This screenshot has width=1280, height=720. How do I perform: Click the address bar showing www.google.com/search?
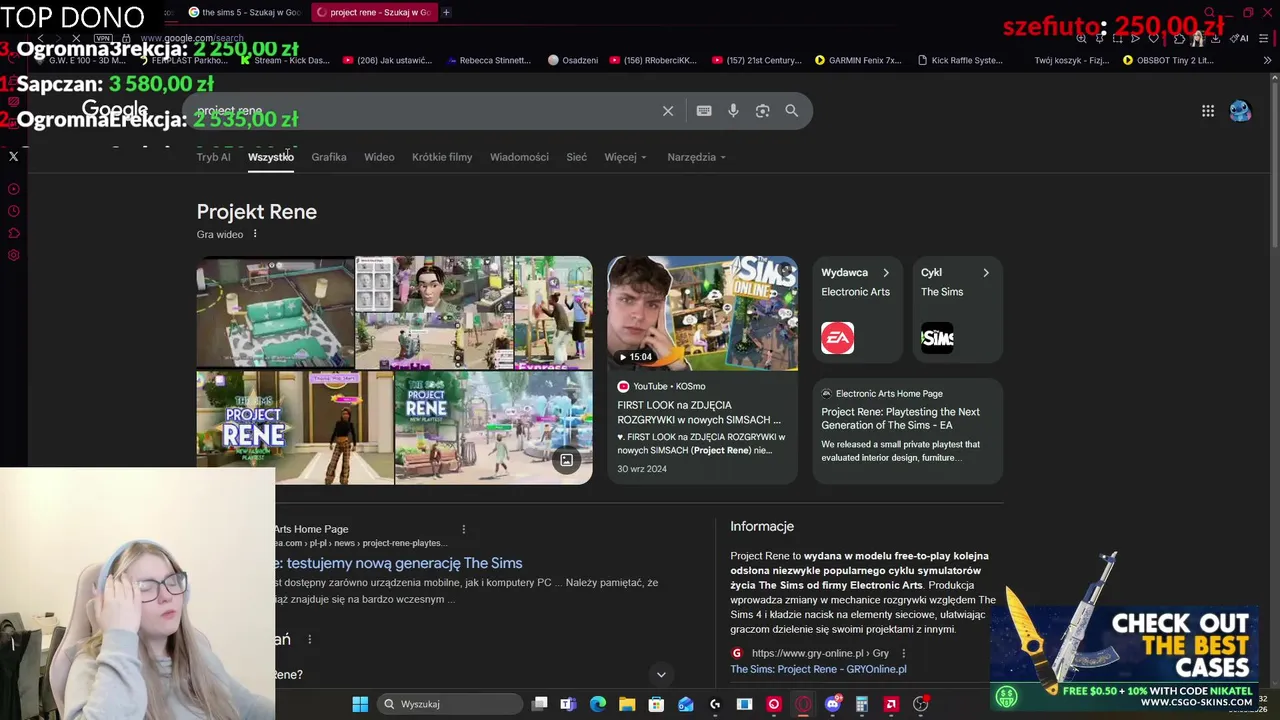tap(190, 38)
